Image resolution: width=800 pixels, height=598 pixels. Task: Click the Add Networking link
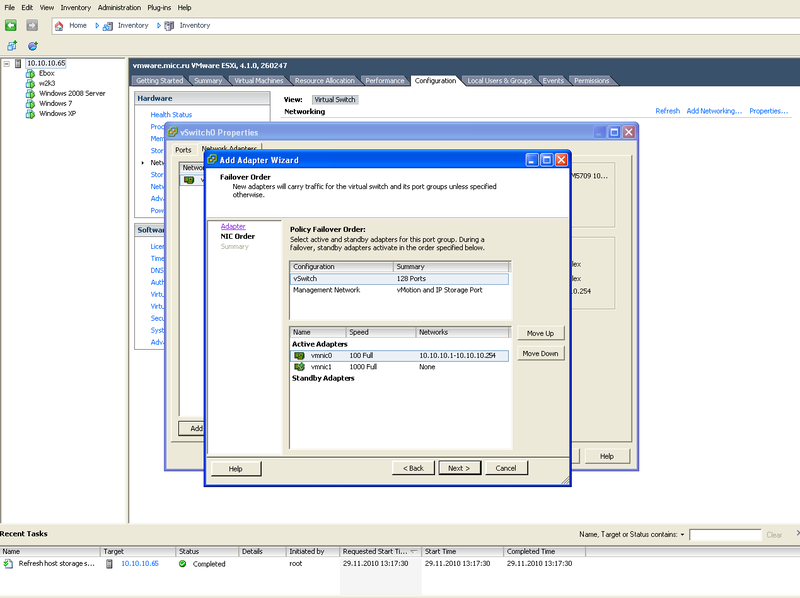tap(714, 111)
